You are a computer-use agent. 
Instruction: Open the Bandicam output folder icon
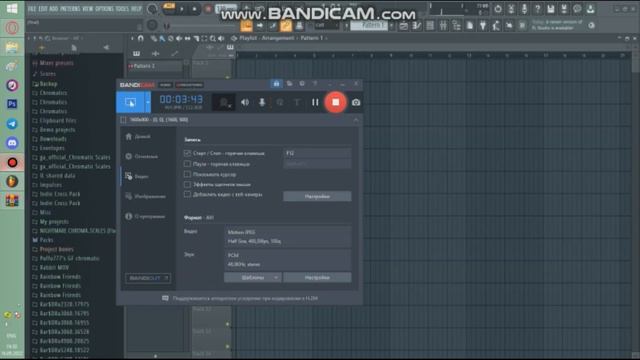[x=289, y=84]
